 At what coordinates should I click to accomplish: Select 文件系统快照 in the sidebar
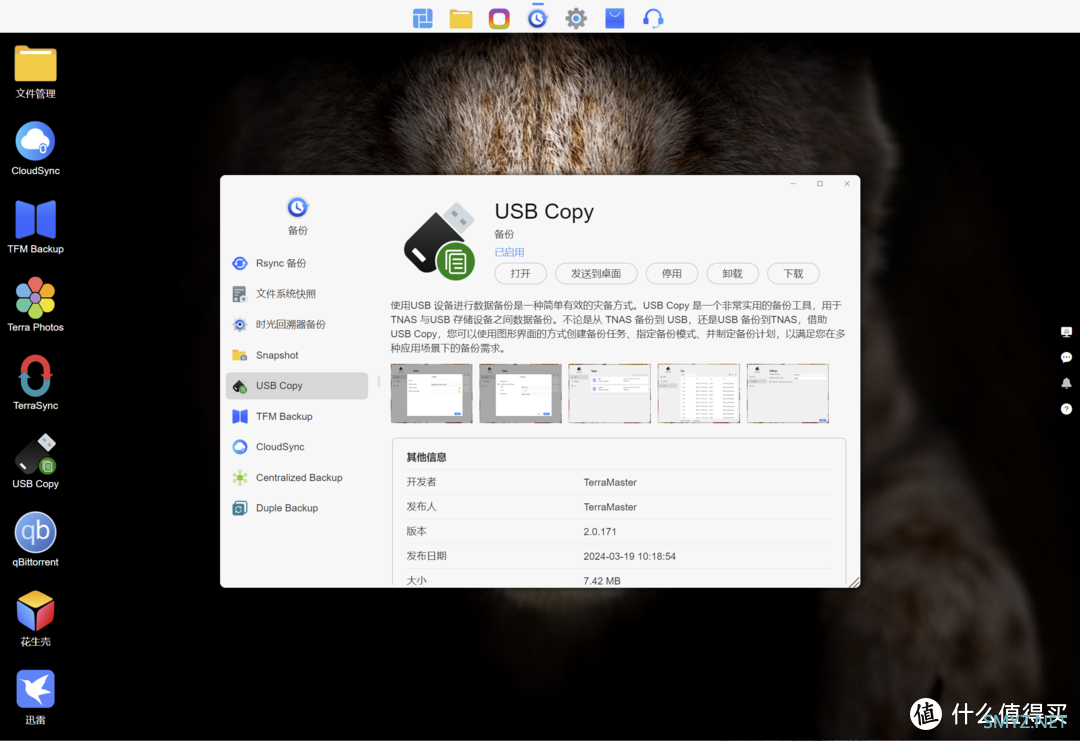coord(297,294)
